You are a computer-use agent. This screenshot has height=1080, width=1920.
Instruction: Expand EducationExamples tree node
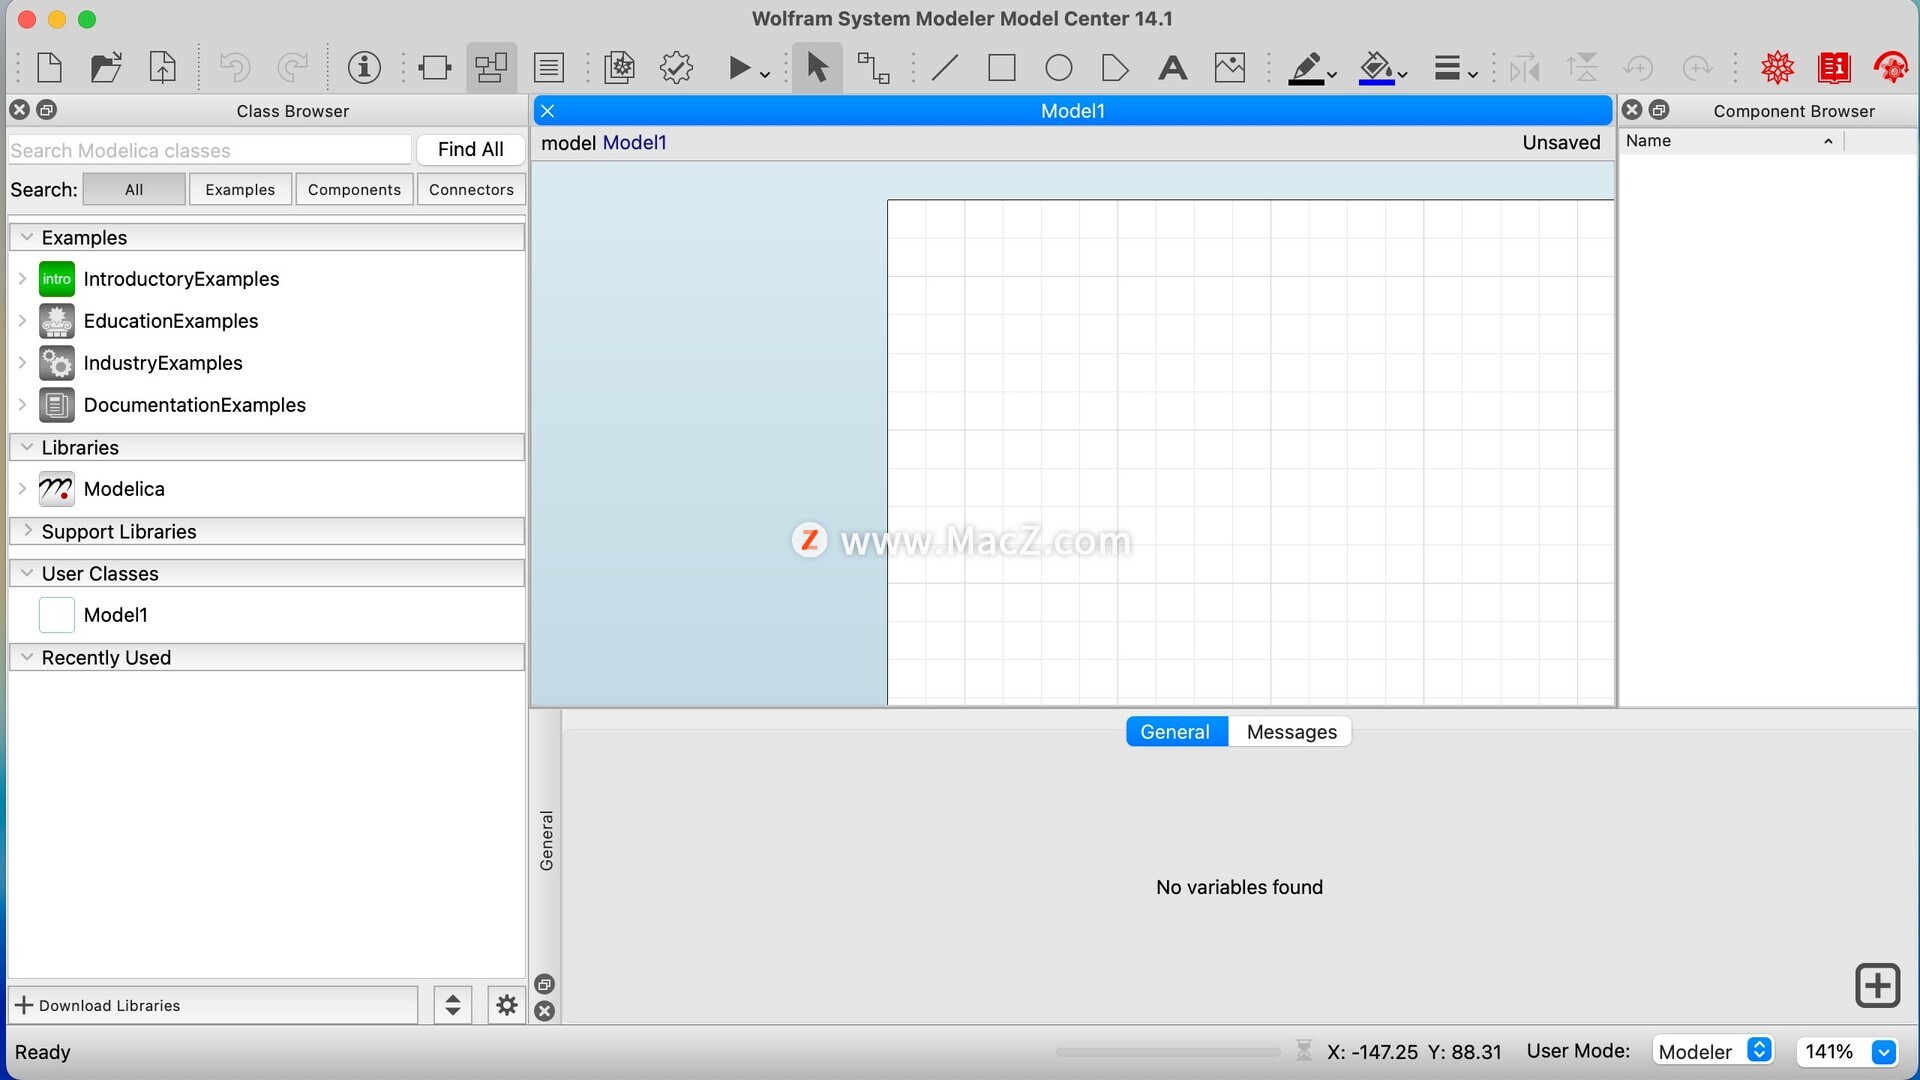coord(22,321)
